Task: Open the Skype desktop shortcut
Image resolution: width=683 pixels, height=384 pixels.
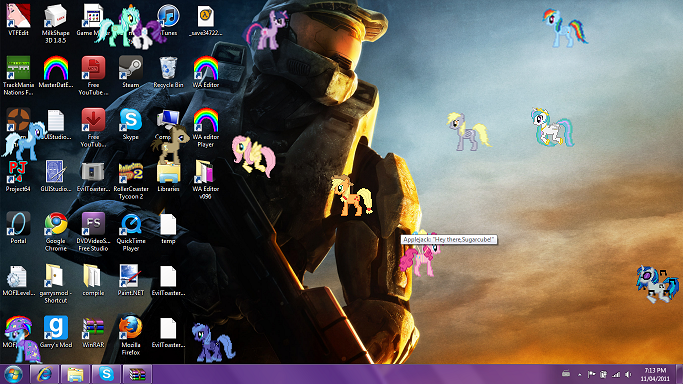Action: point(131,120)
